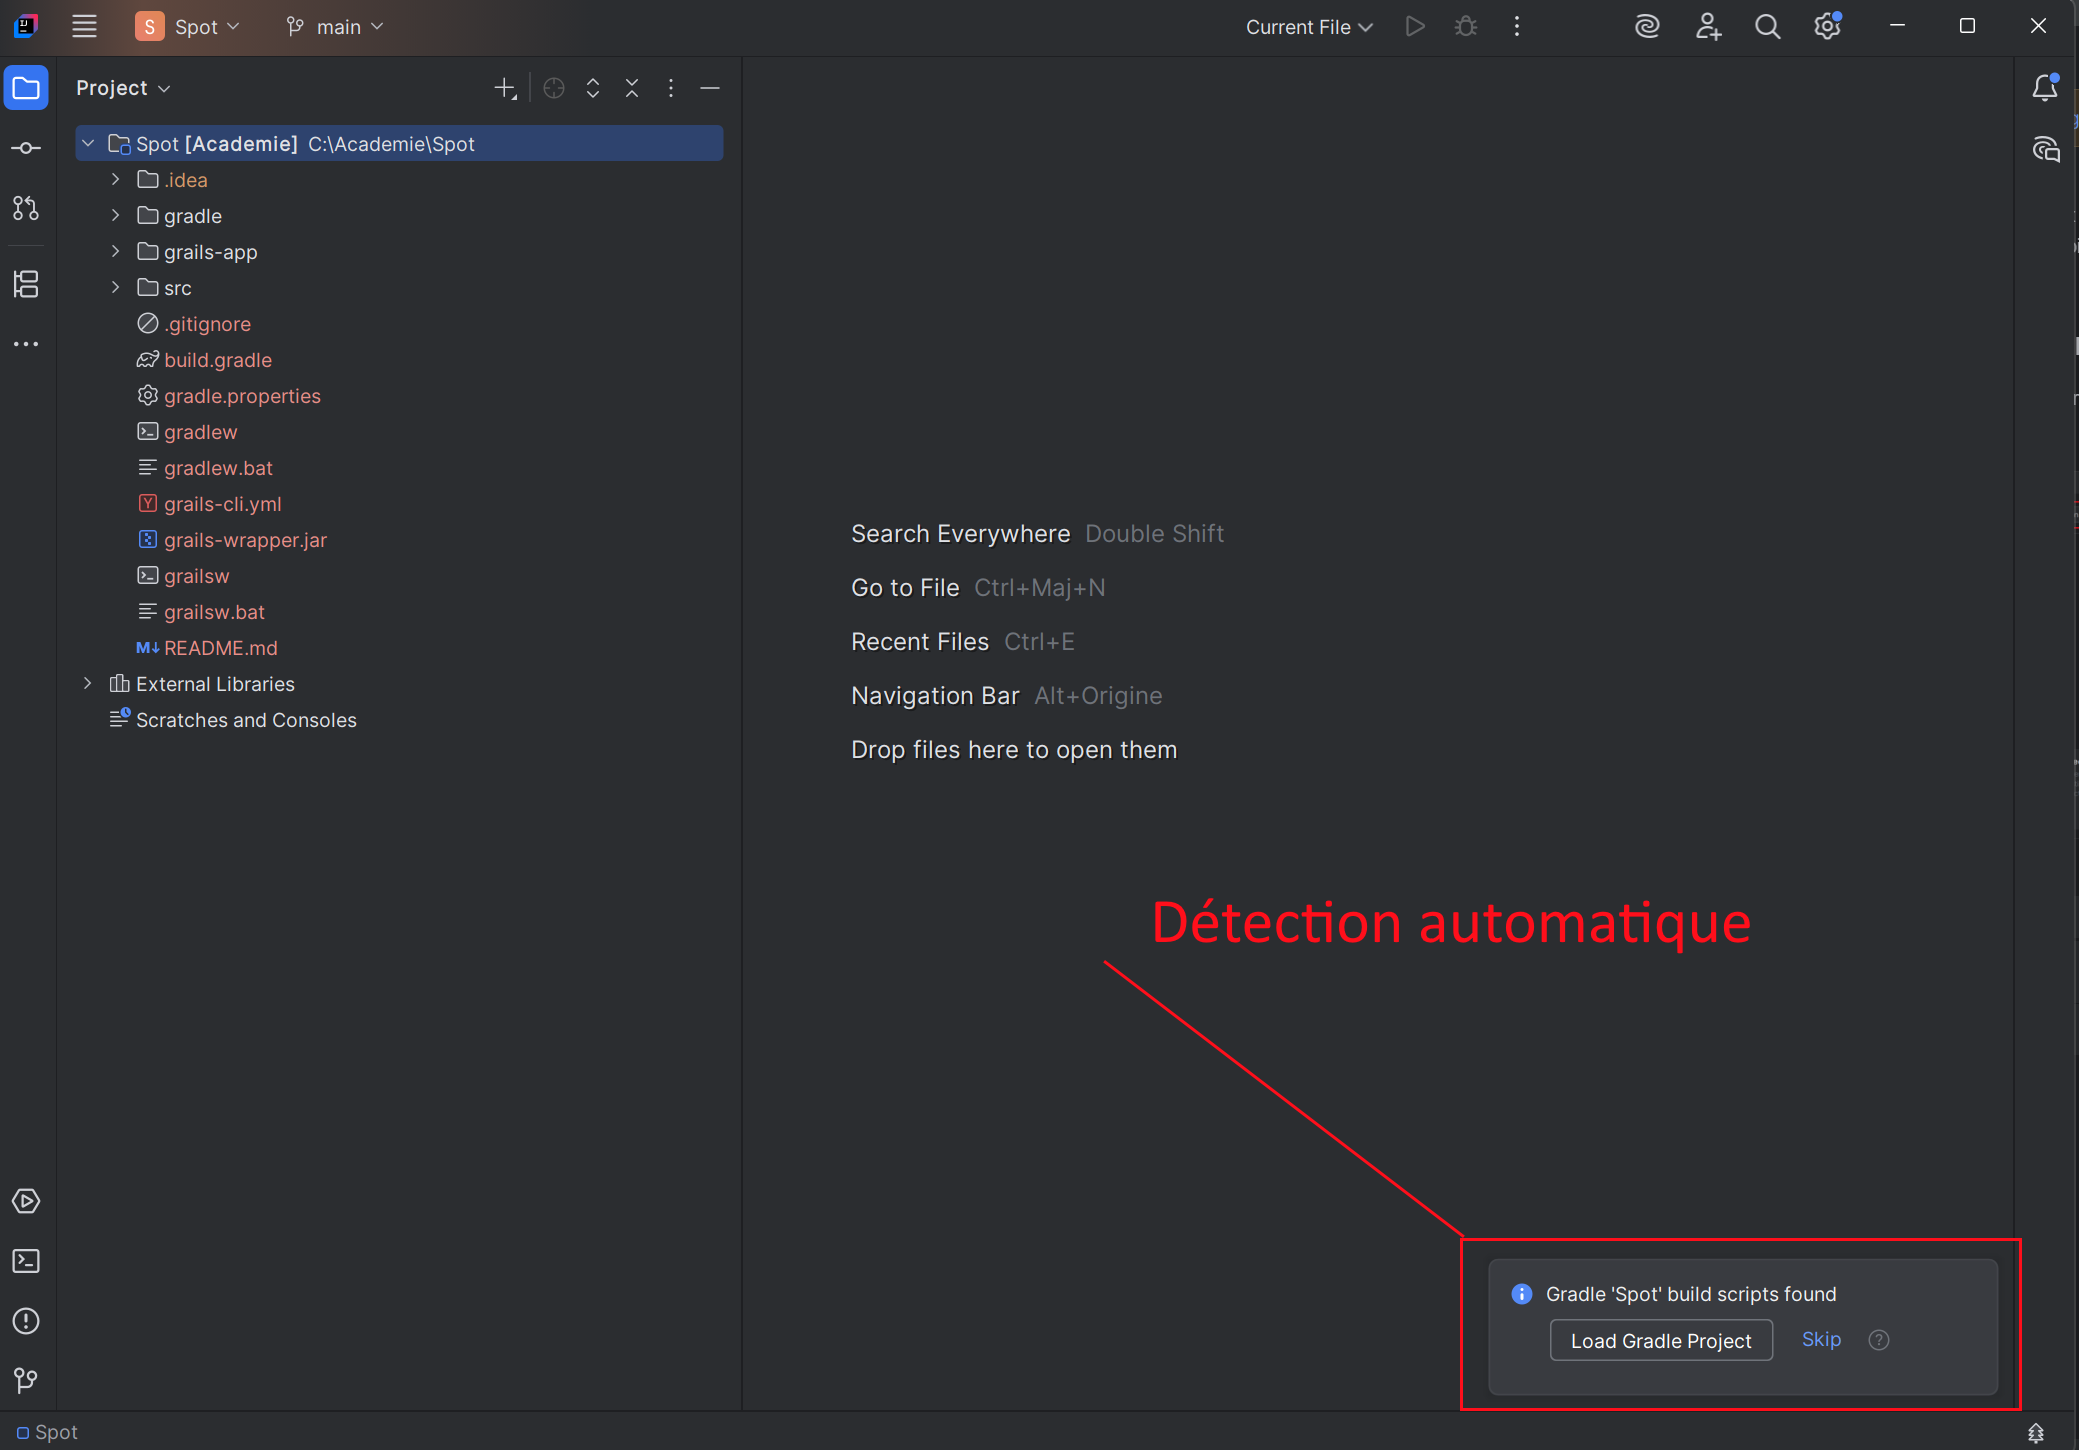Open the Notifications bell panel

pyautogui.click(x=2044, y=89)
